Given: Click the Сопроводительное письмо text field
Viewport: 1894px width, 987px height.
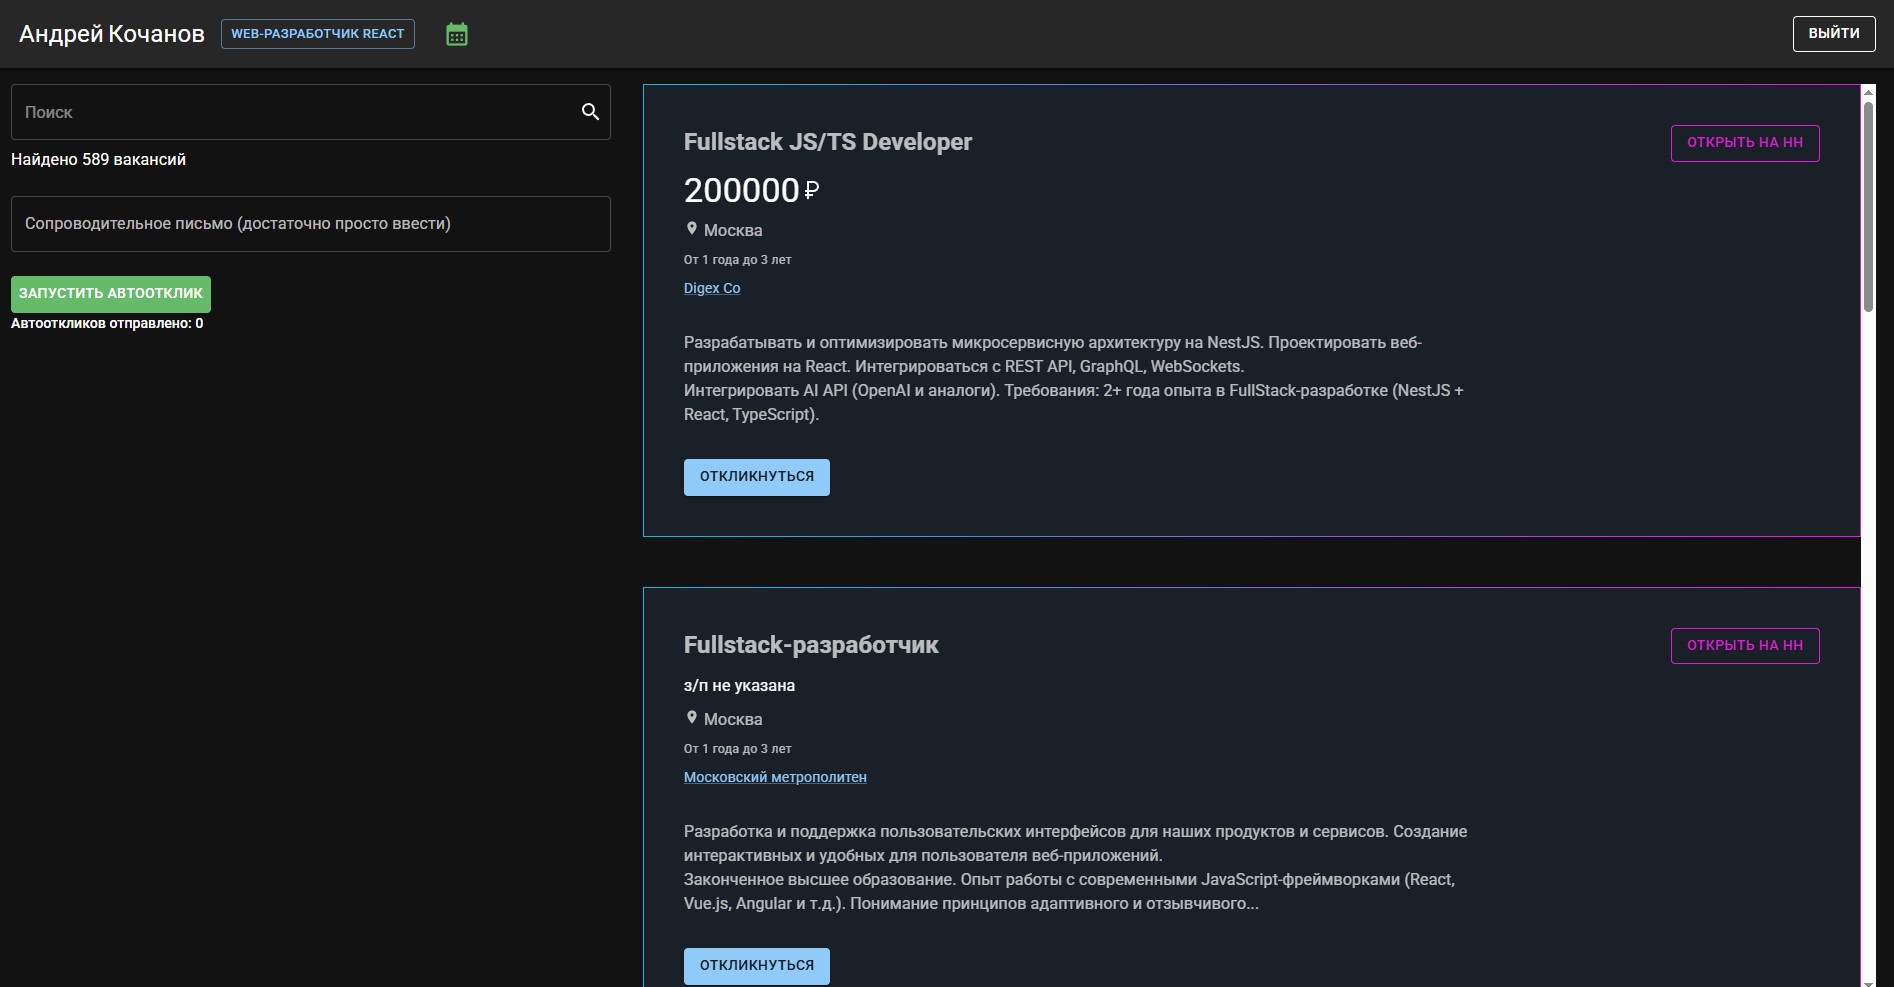Looking at the screenshot, I should coord(310,224).
